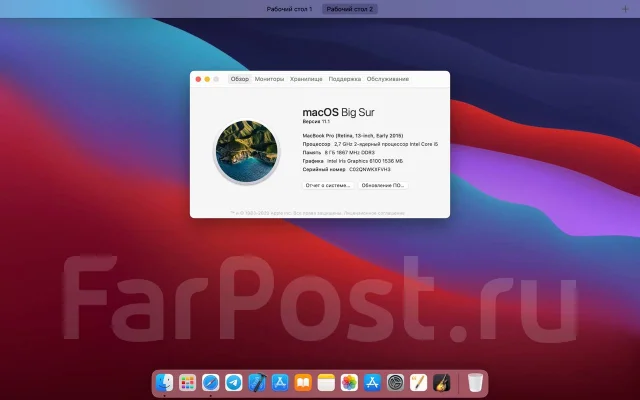Viewport: 640px width, 400px height.
Task: Click the MacBook Pro (Retina, 13-inch) model line
Action: coord(353,136)
